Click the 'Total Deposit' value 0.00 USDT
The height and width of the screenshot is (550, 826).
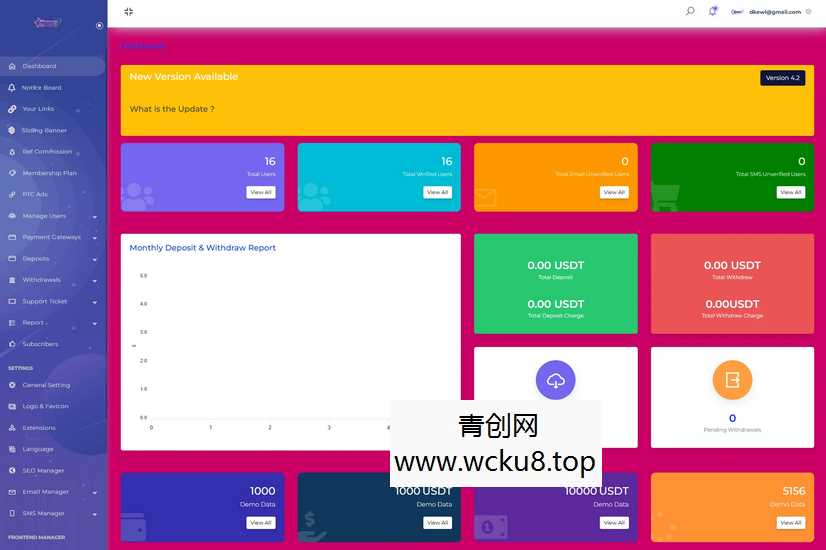tap(556, 265)
